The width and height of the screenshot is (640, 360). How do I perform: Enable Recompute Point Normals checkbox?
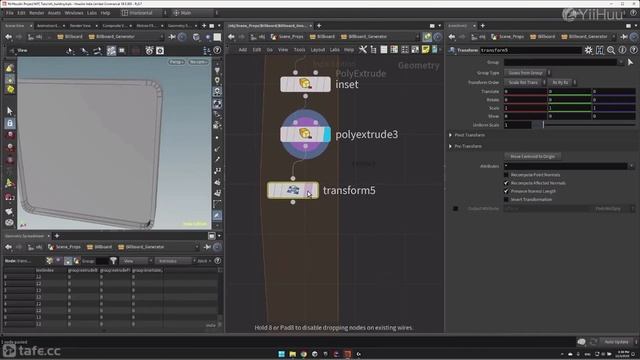(506, 175)
